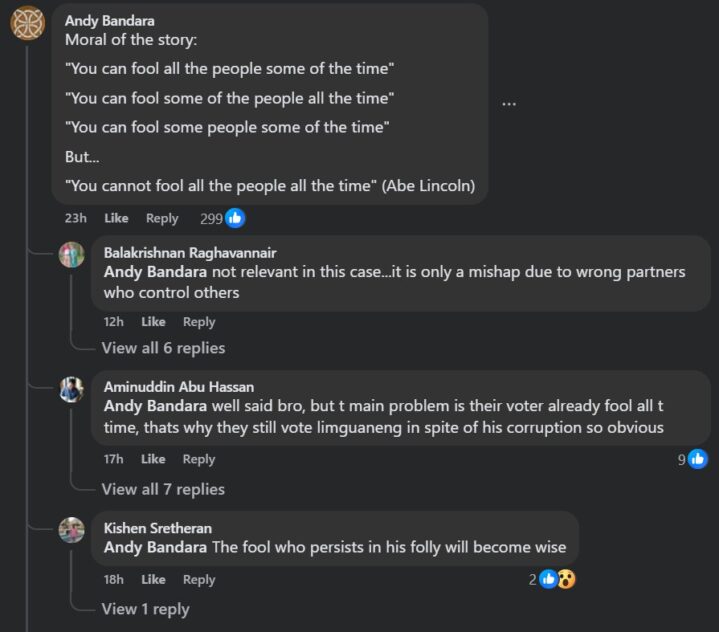The height and width of the screenshot is (632, 719).
Task: Expand View all 7 replies
Action: 163,489
